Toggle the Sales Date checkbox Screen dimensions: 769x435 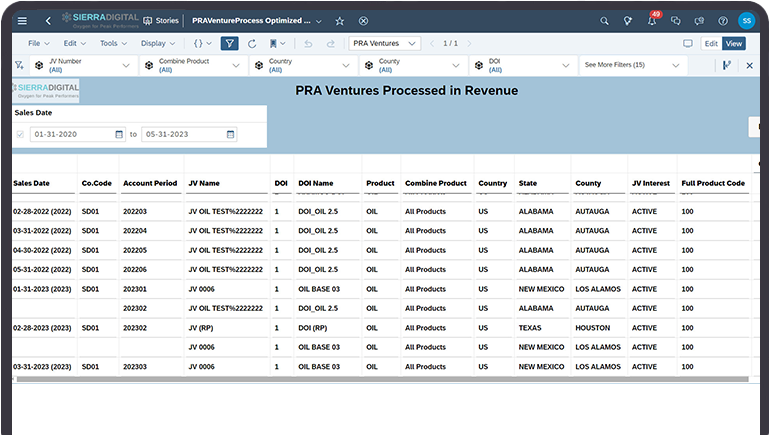click(20, 134)
